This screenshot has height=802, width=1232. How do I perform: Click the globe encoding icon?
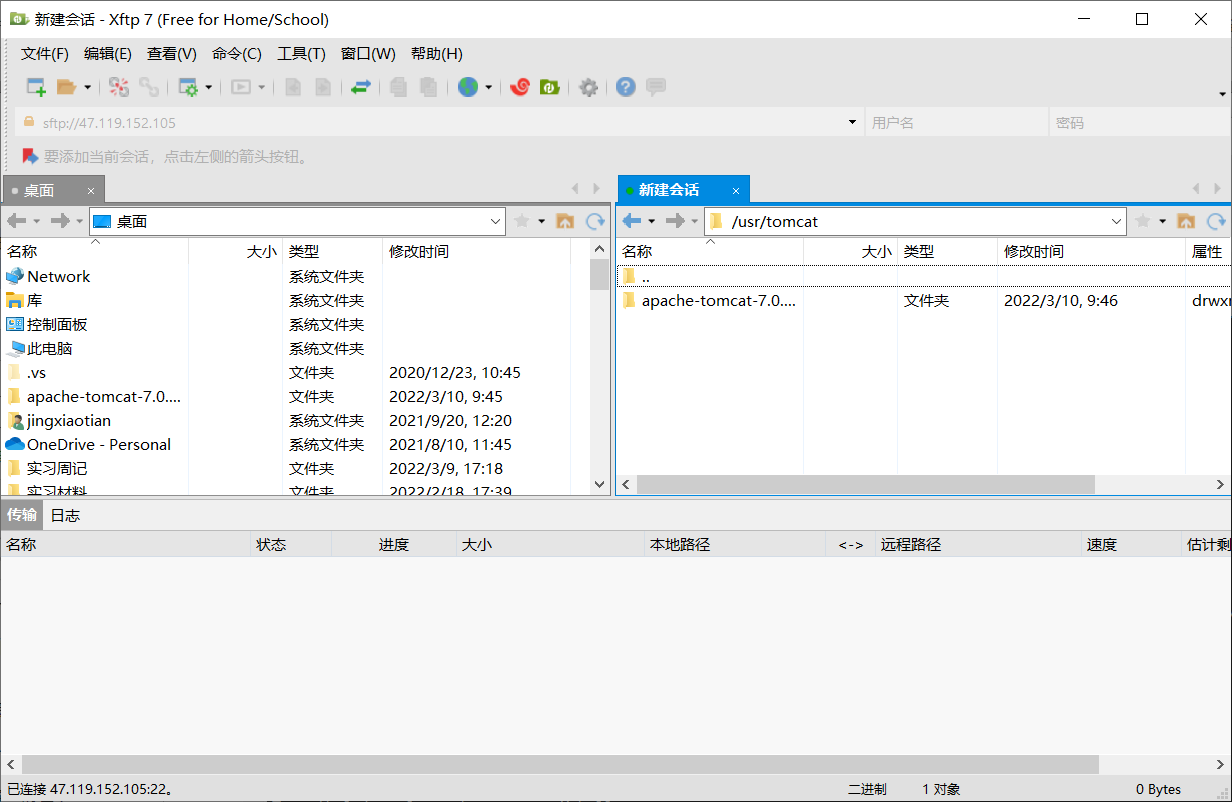pyautogui.click(x=468, y=87)
